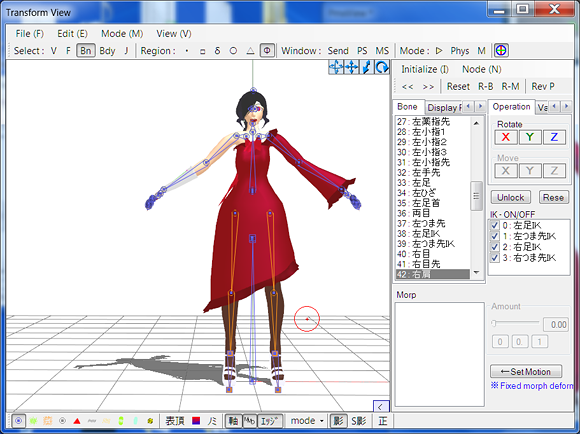
Task: Open the Initialize (I) menu
Action: coord(425,70)
